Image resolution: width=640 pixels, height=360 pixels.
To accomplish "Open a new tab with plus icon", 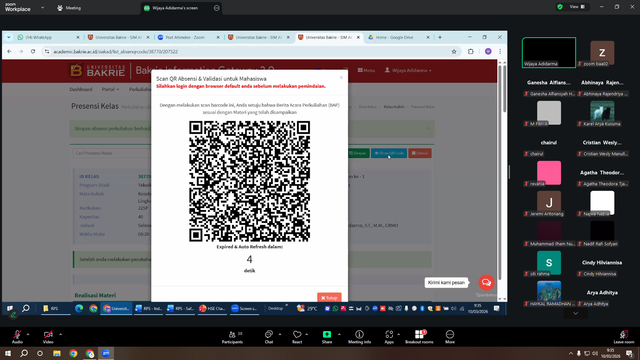I will coord(440,37).
